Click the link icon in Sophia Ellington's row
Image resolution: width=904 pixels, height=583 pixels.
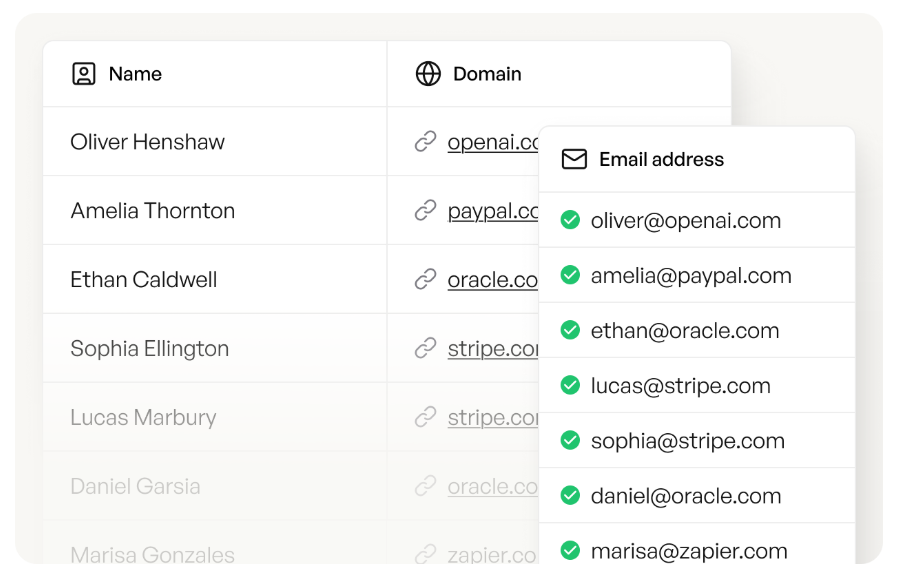(426, 349)
